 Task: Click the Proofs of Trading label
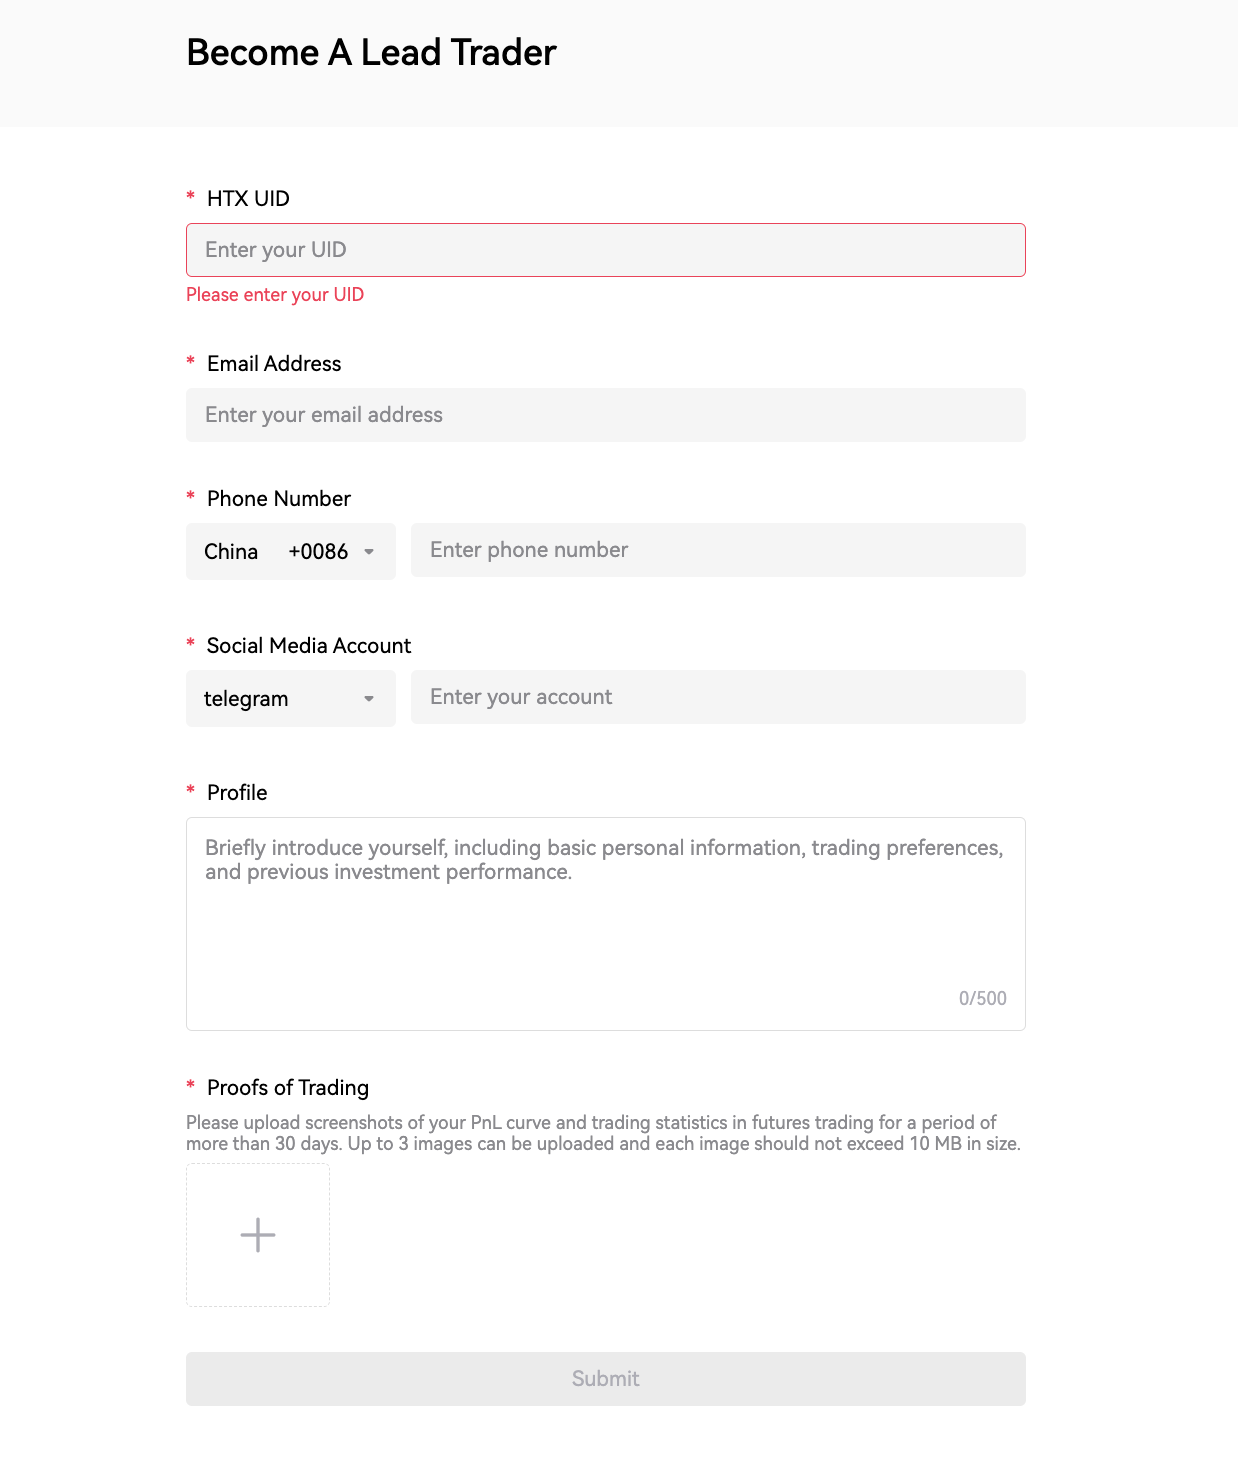[288, 1088]
